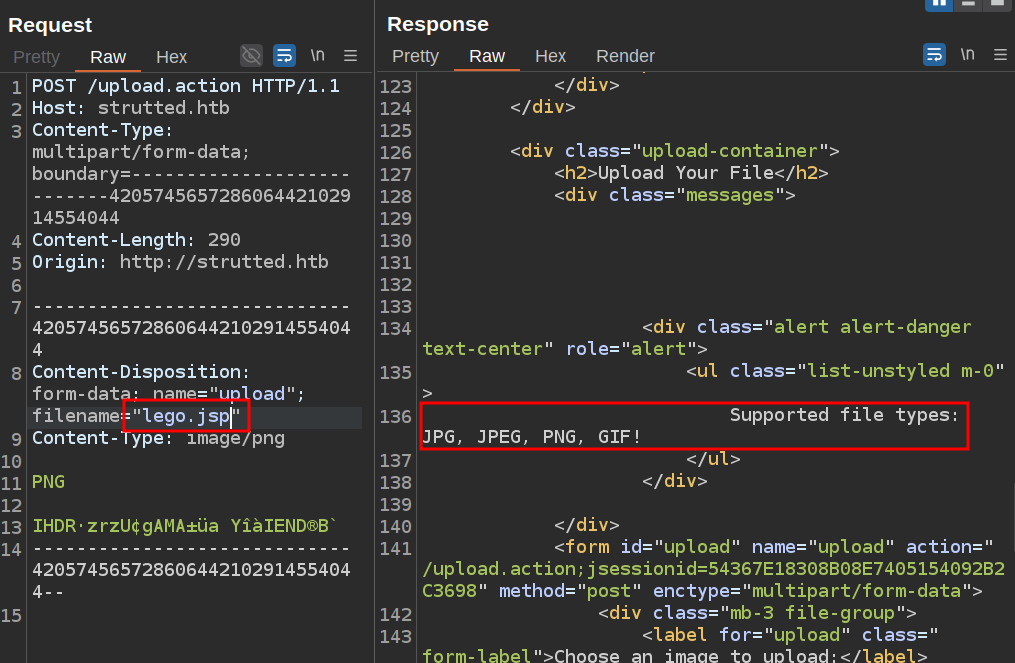Show non-printable characters (\n) in Response panel
1015x663 pixels.
click(967, 55)
